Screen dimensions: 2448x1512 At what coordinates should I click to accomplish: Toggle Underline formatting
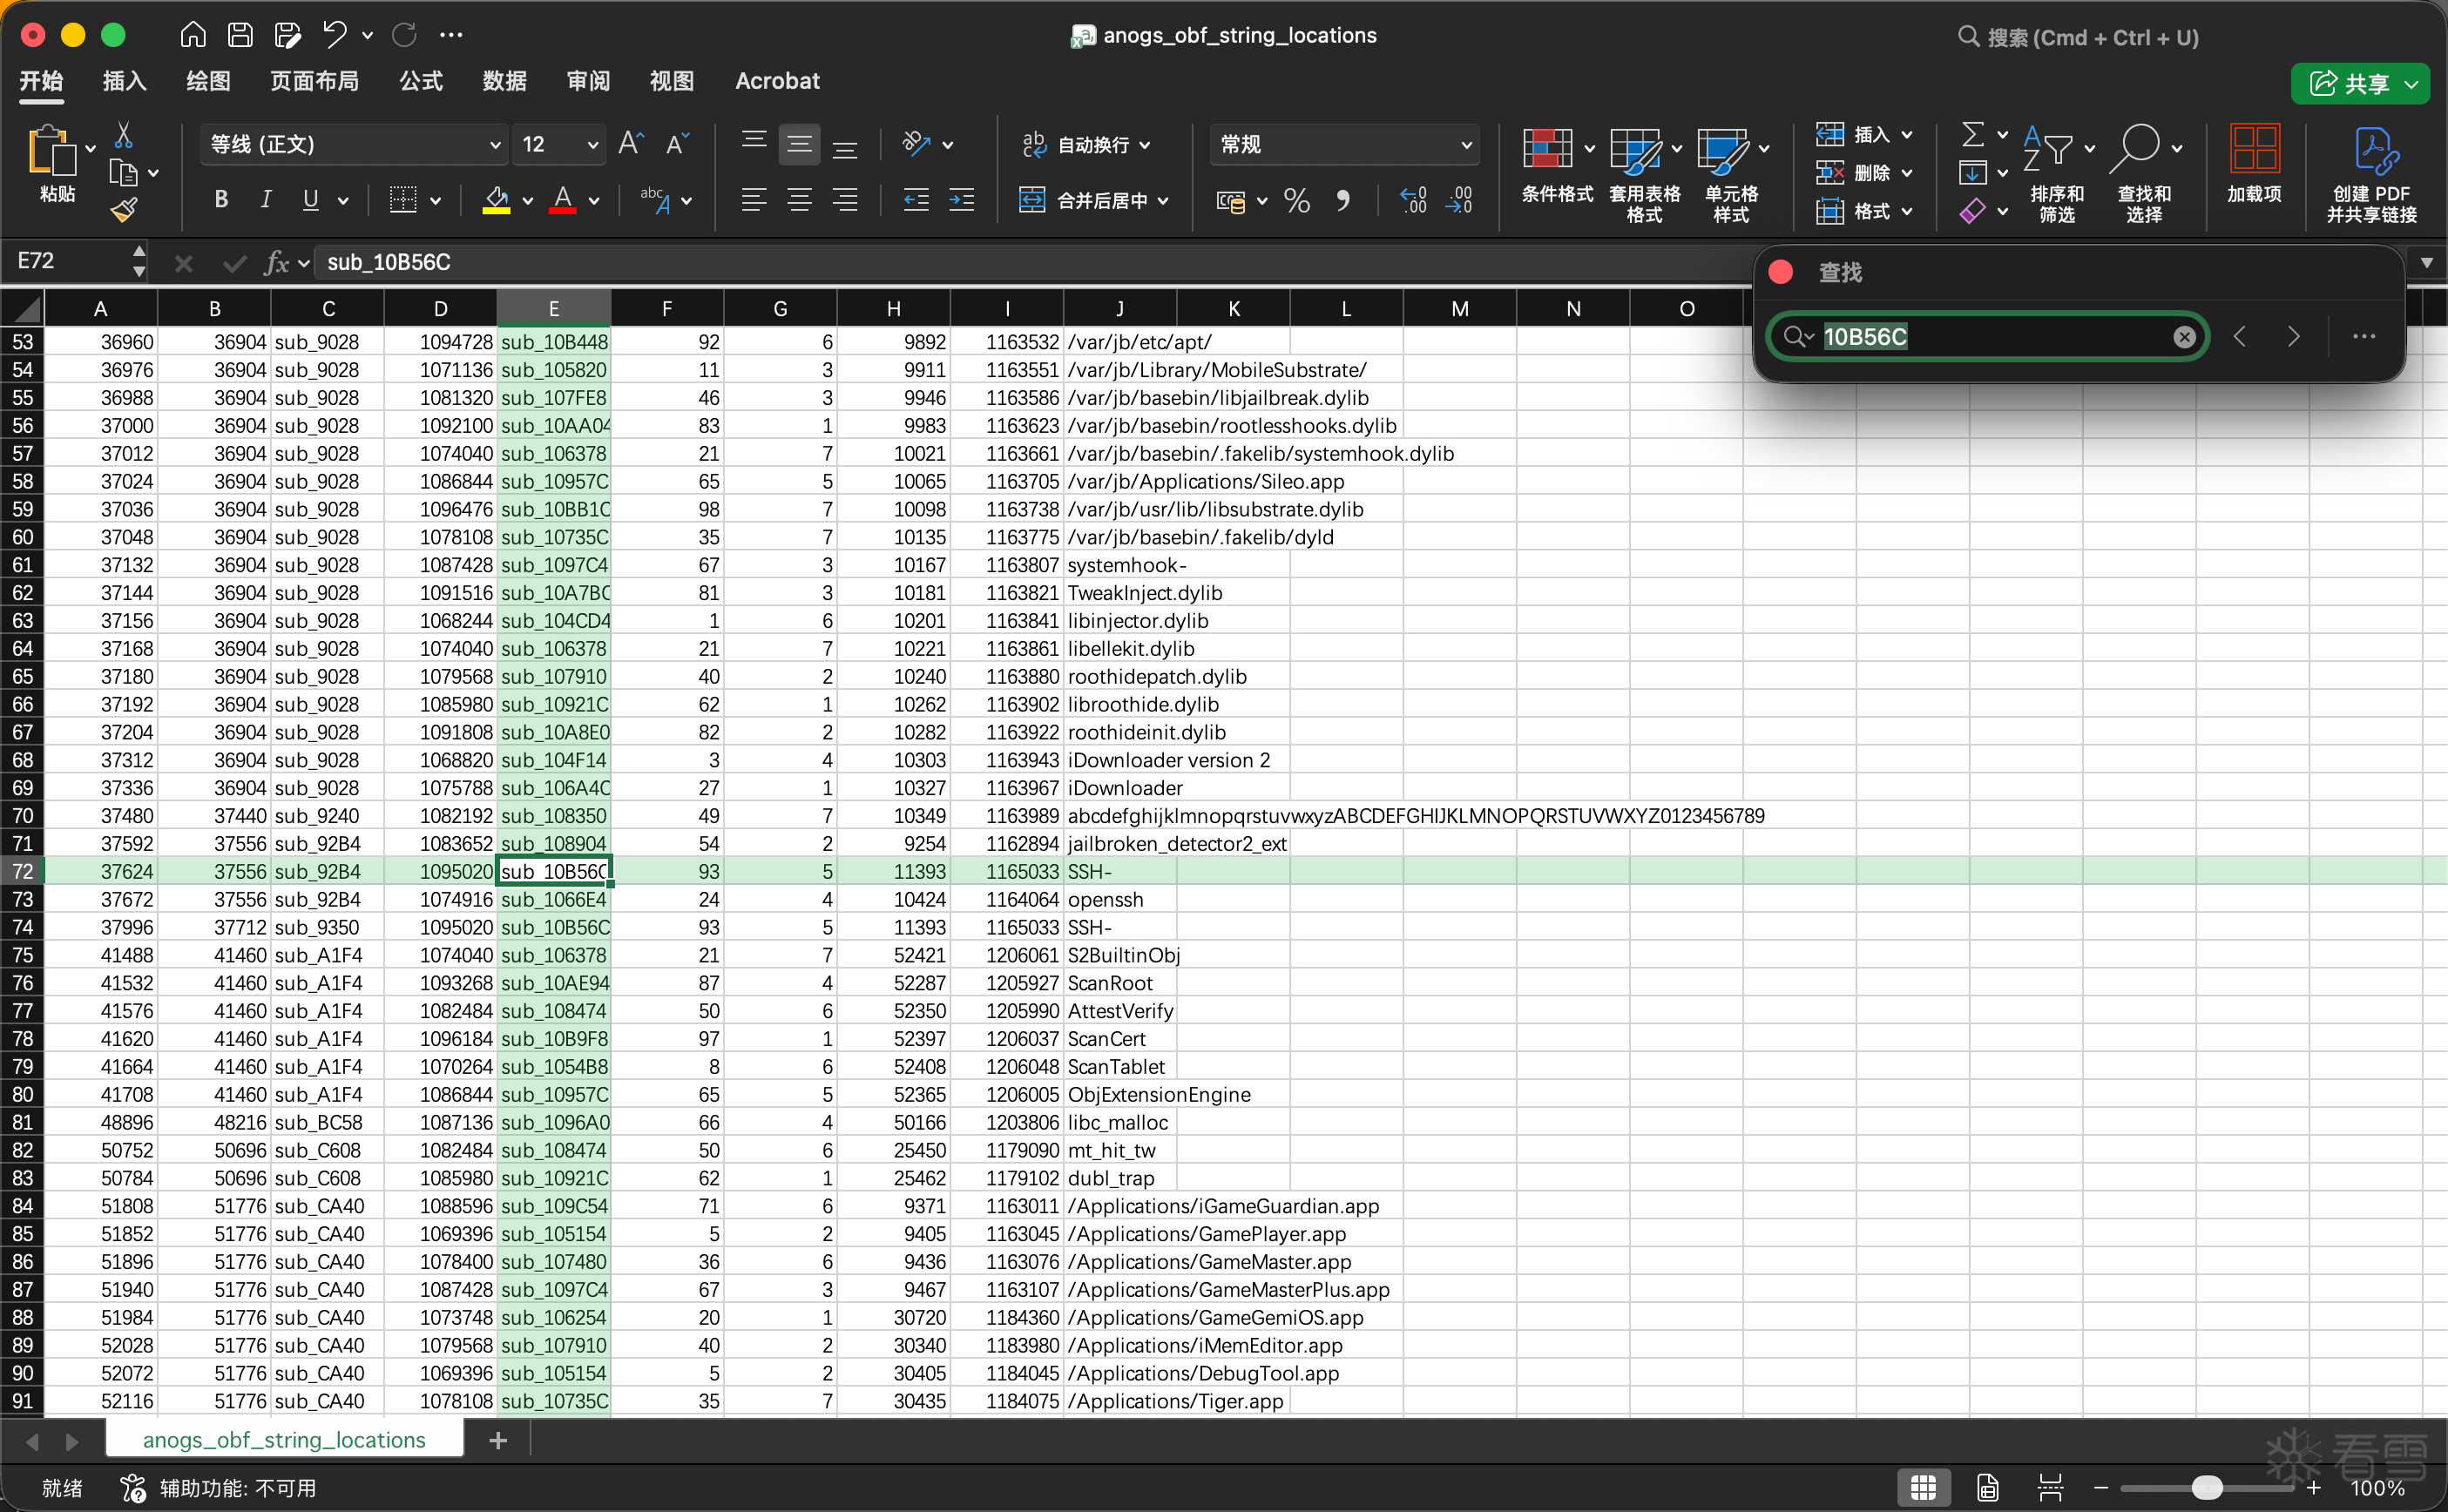311,200
